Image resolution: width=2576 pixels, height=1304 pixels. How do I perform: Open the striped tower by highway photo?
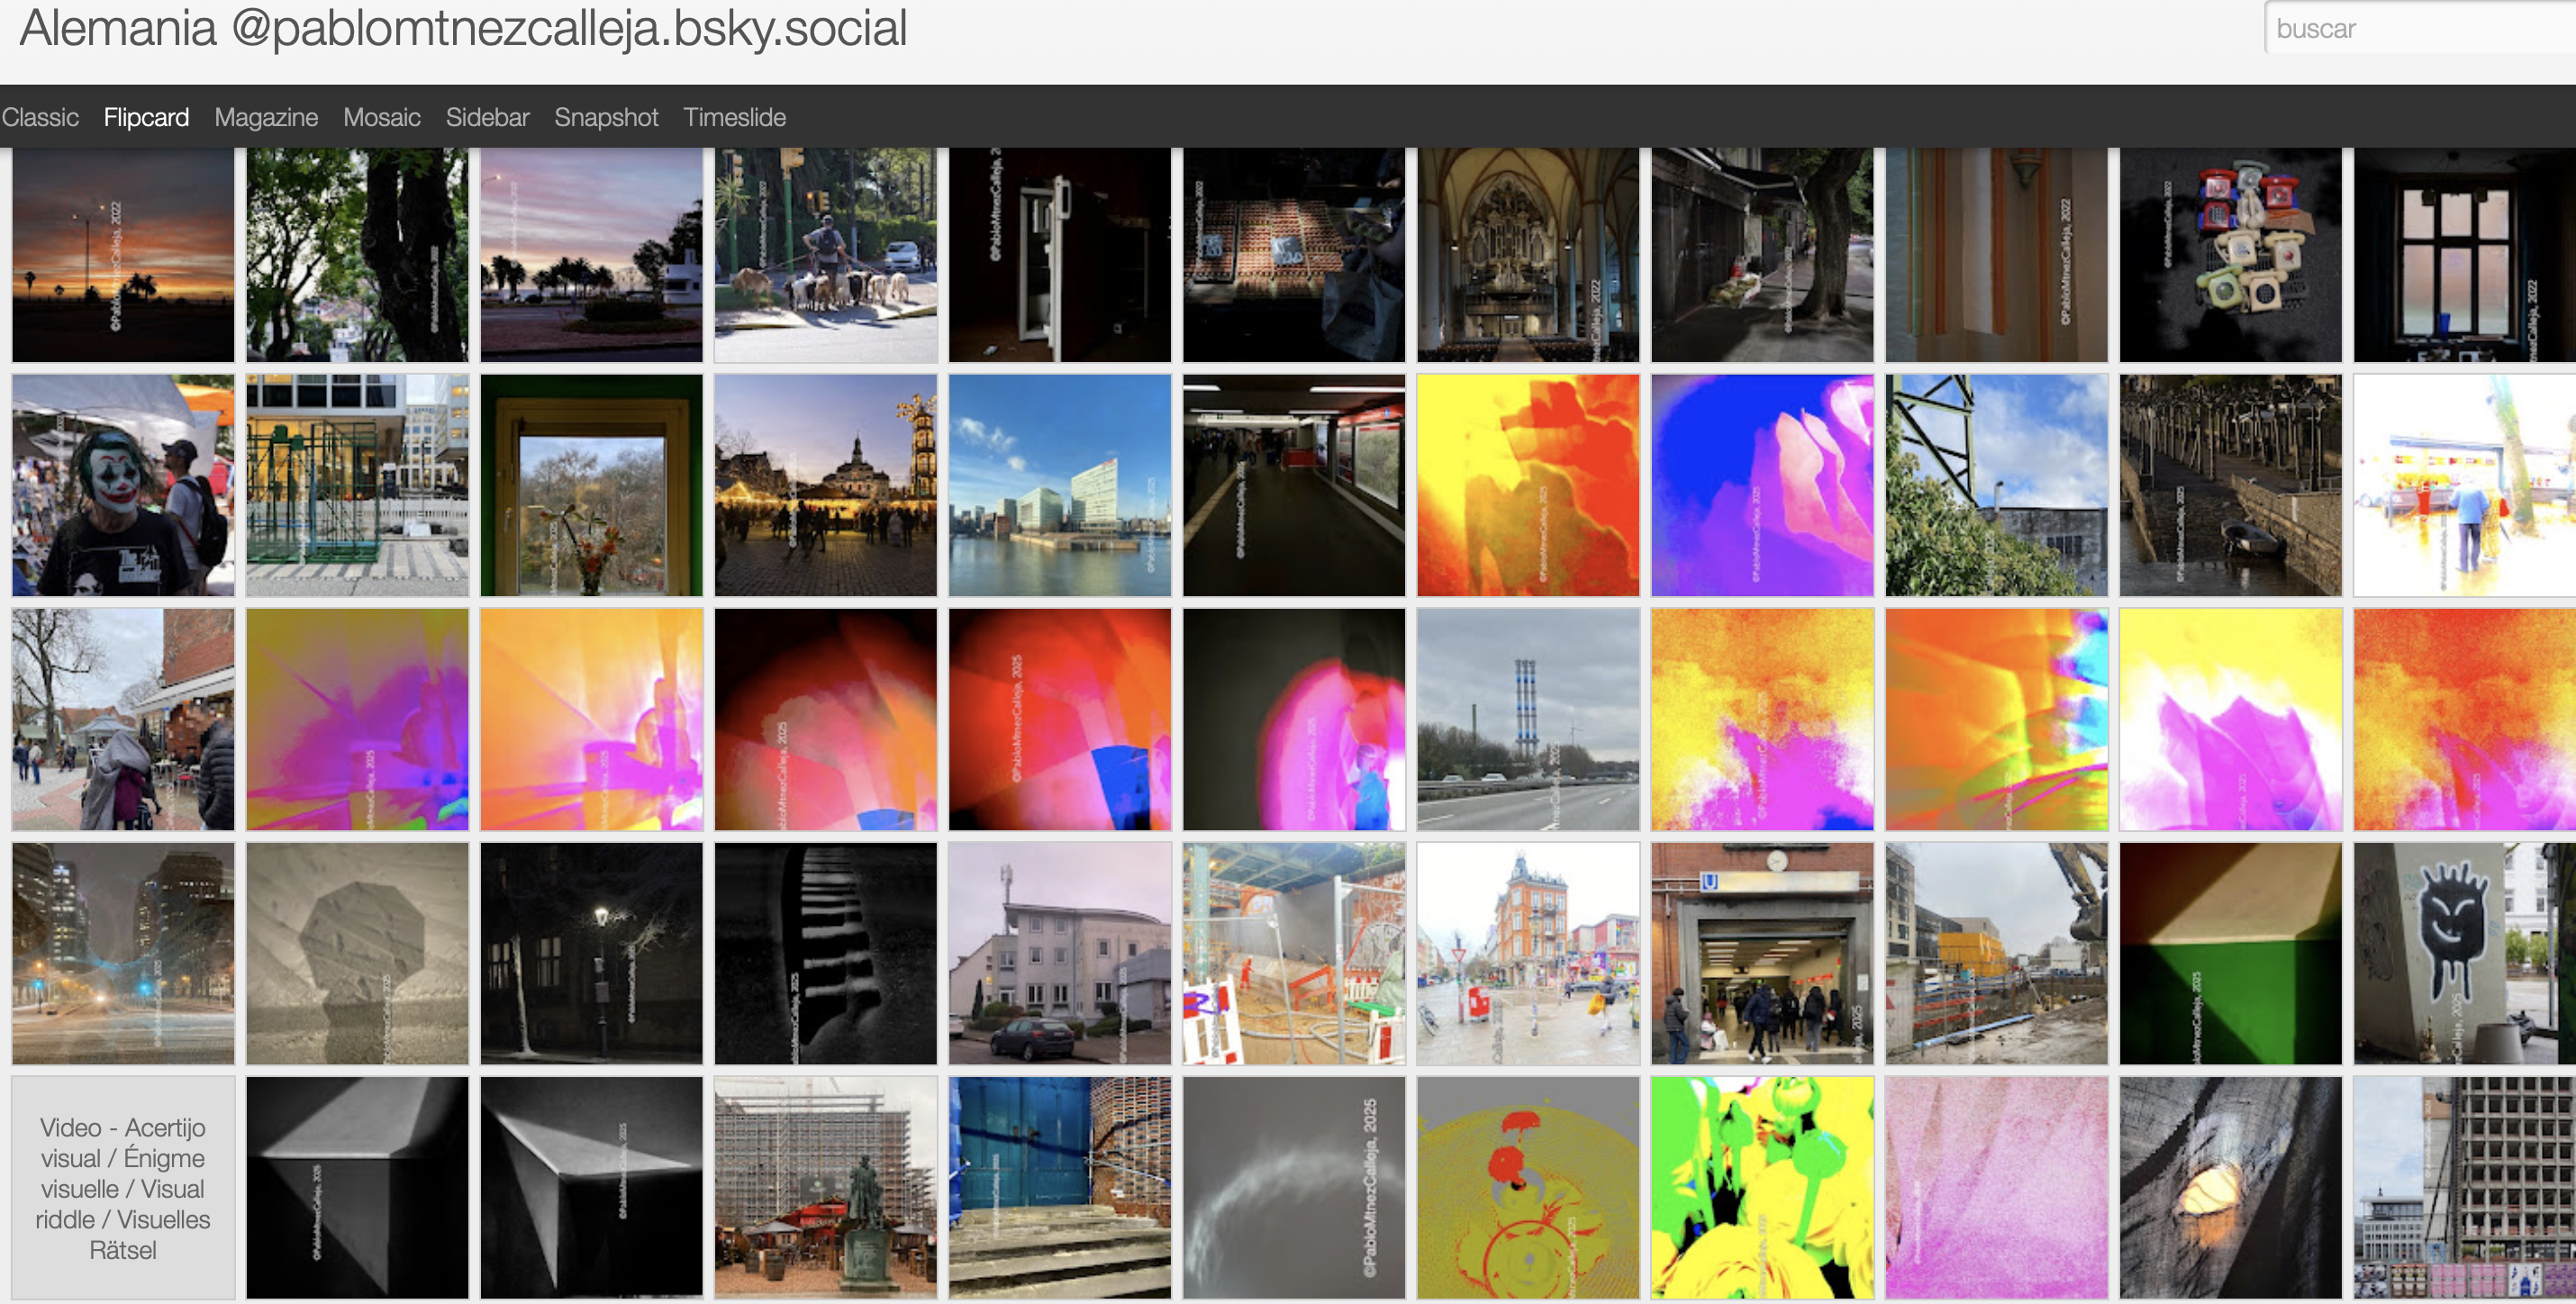1528,720
